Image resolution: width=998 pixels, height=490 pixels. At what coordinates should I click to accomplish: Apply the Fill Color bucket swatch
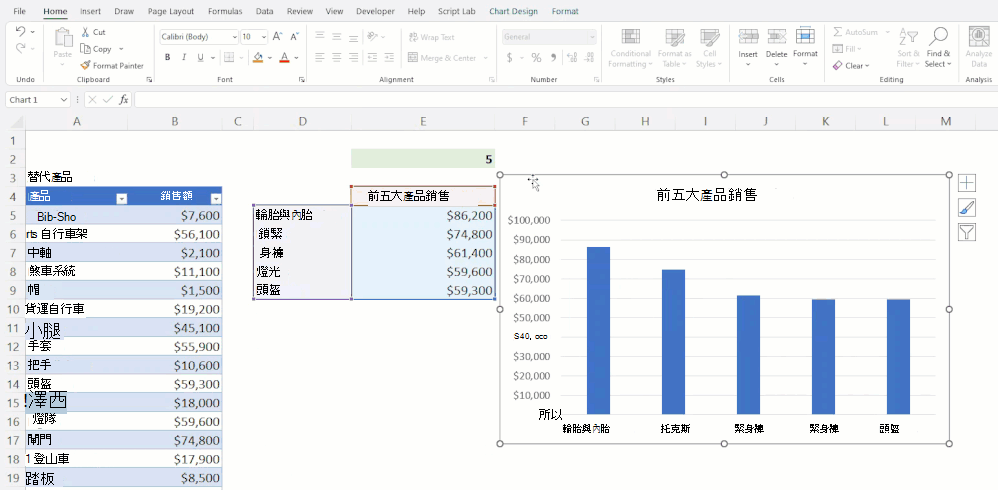click(258, 58)
